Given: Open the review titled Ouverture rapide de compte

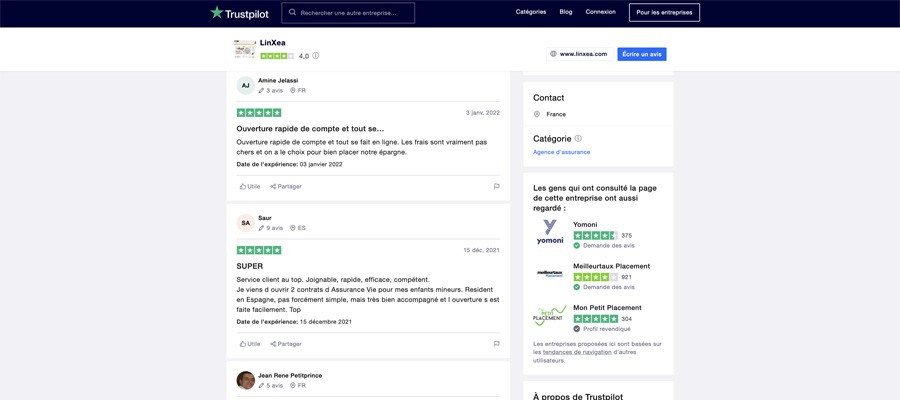Looking at the screenshot, I should [x=310, y=129].
